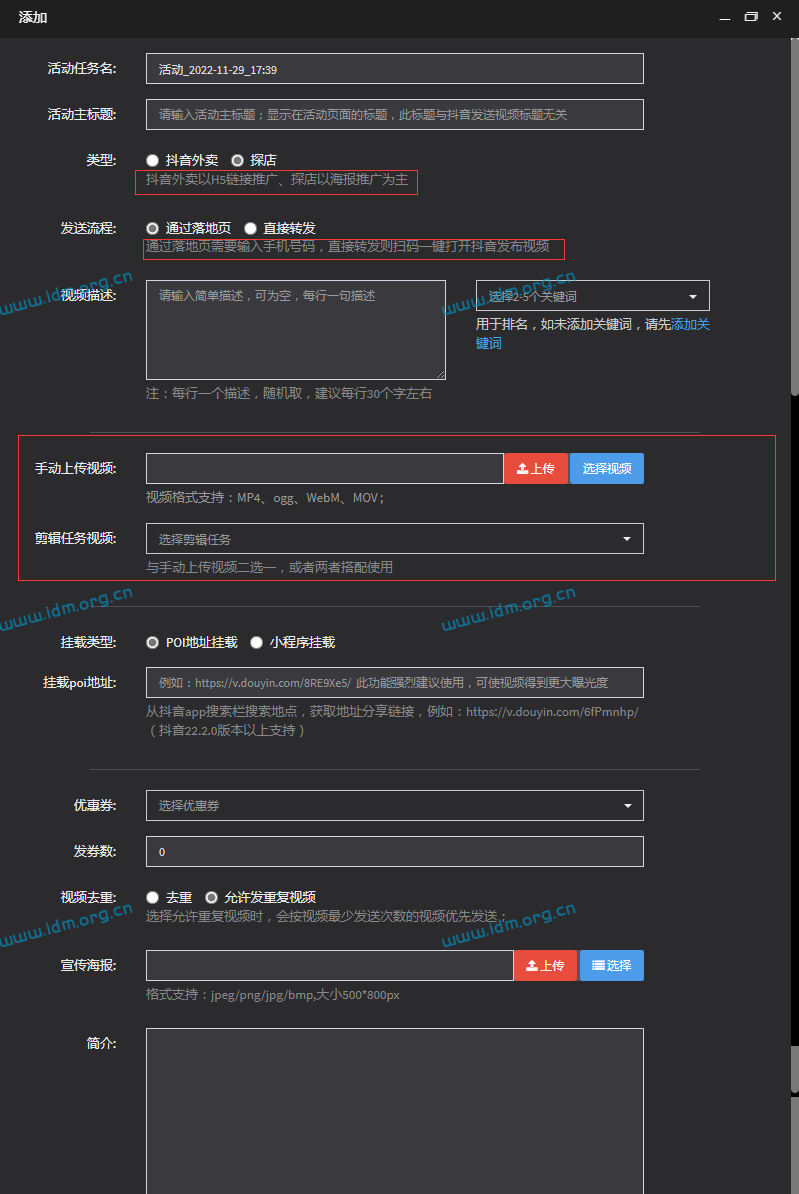This screenshot has width=799, height=1194.
Task: Select 小程序挂载 mount type
Action: 257,643
